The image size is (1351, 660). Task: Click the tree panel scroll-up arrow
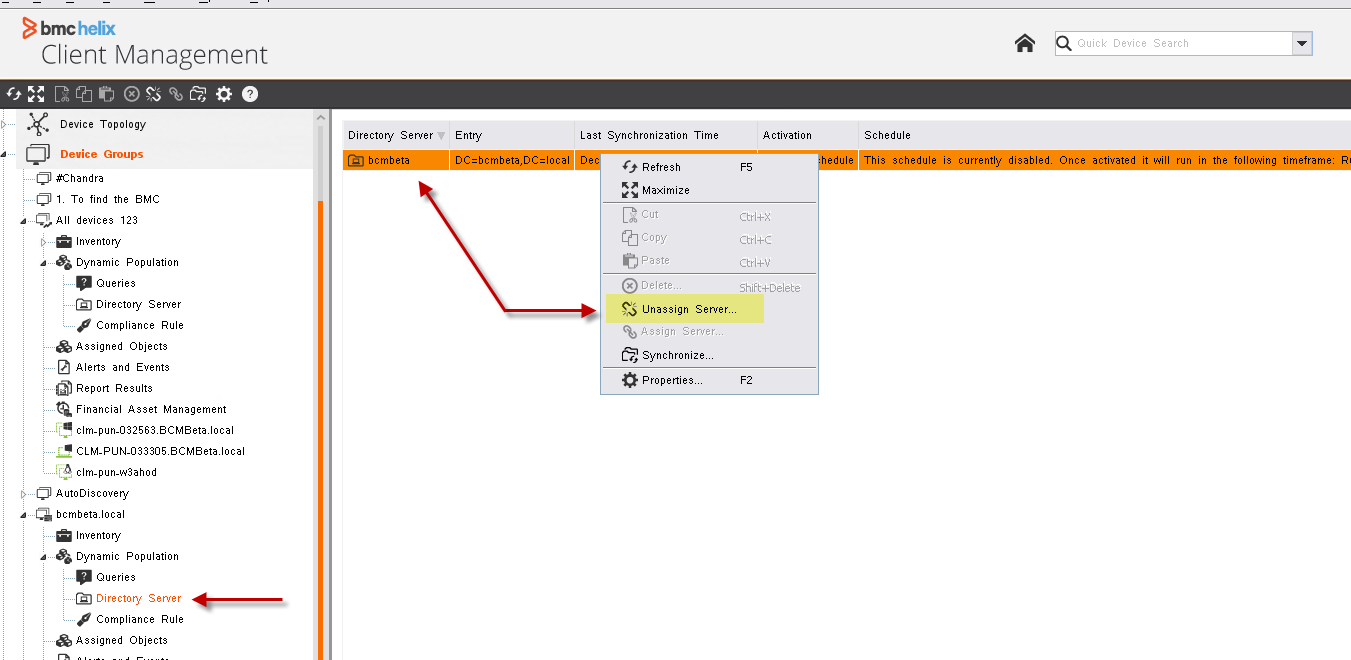point(321,118)
